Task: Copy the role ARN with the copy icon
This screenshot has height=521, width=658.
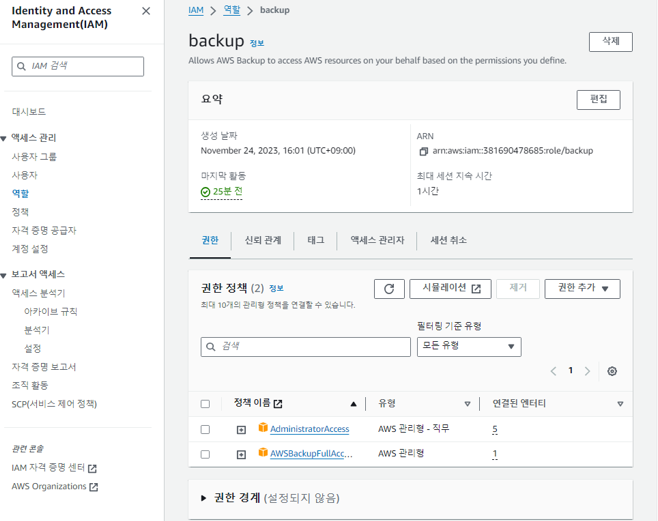Action: coord(423,151)
